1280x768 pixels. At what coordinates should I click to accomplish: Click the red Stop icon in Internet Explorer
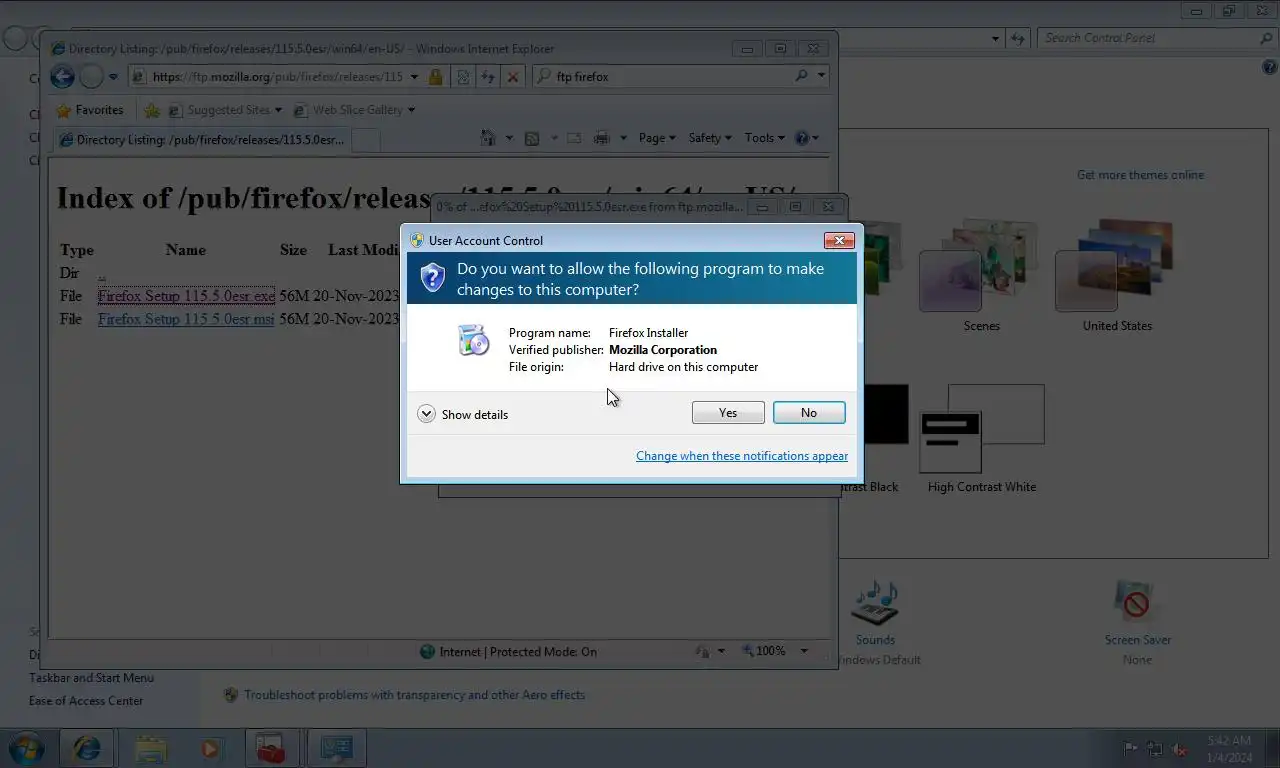coord(513,76)
